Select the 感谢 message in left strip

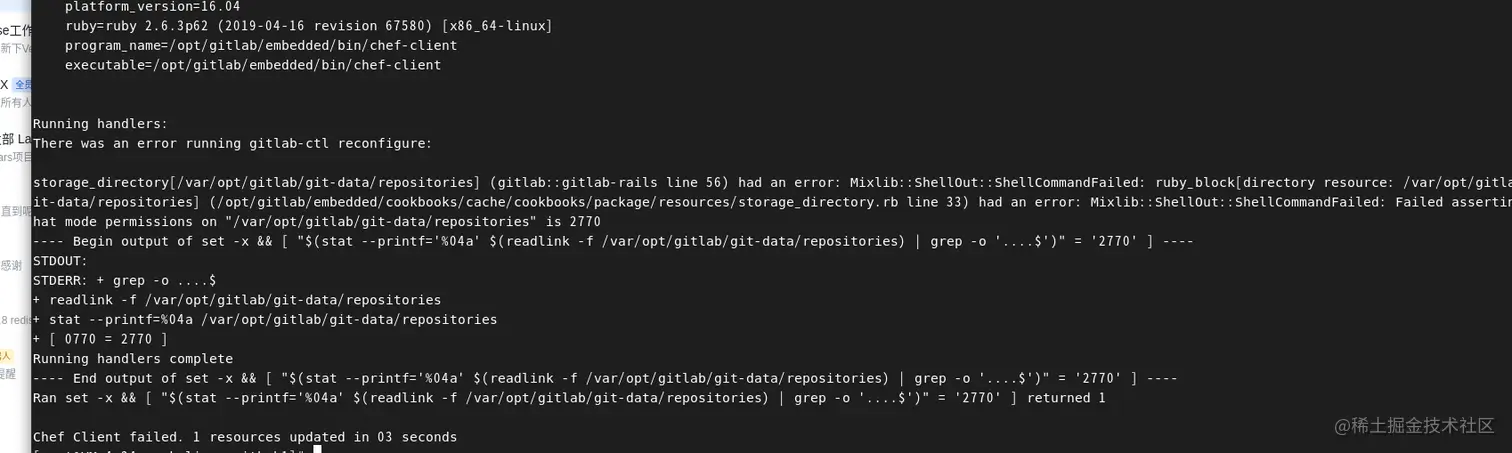11,265
